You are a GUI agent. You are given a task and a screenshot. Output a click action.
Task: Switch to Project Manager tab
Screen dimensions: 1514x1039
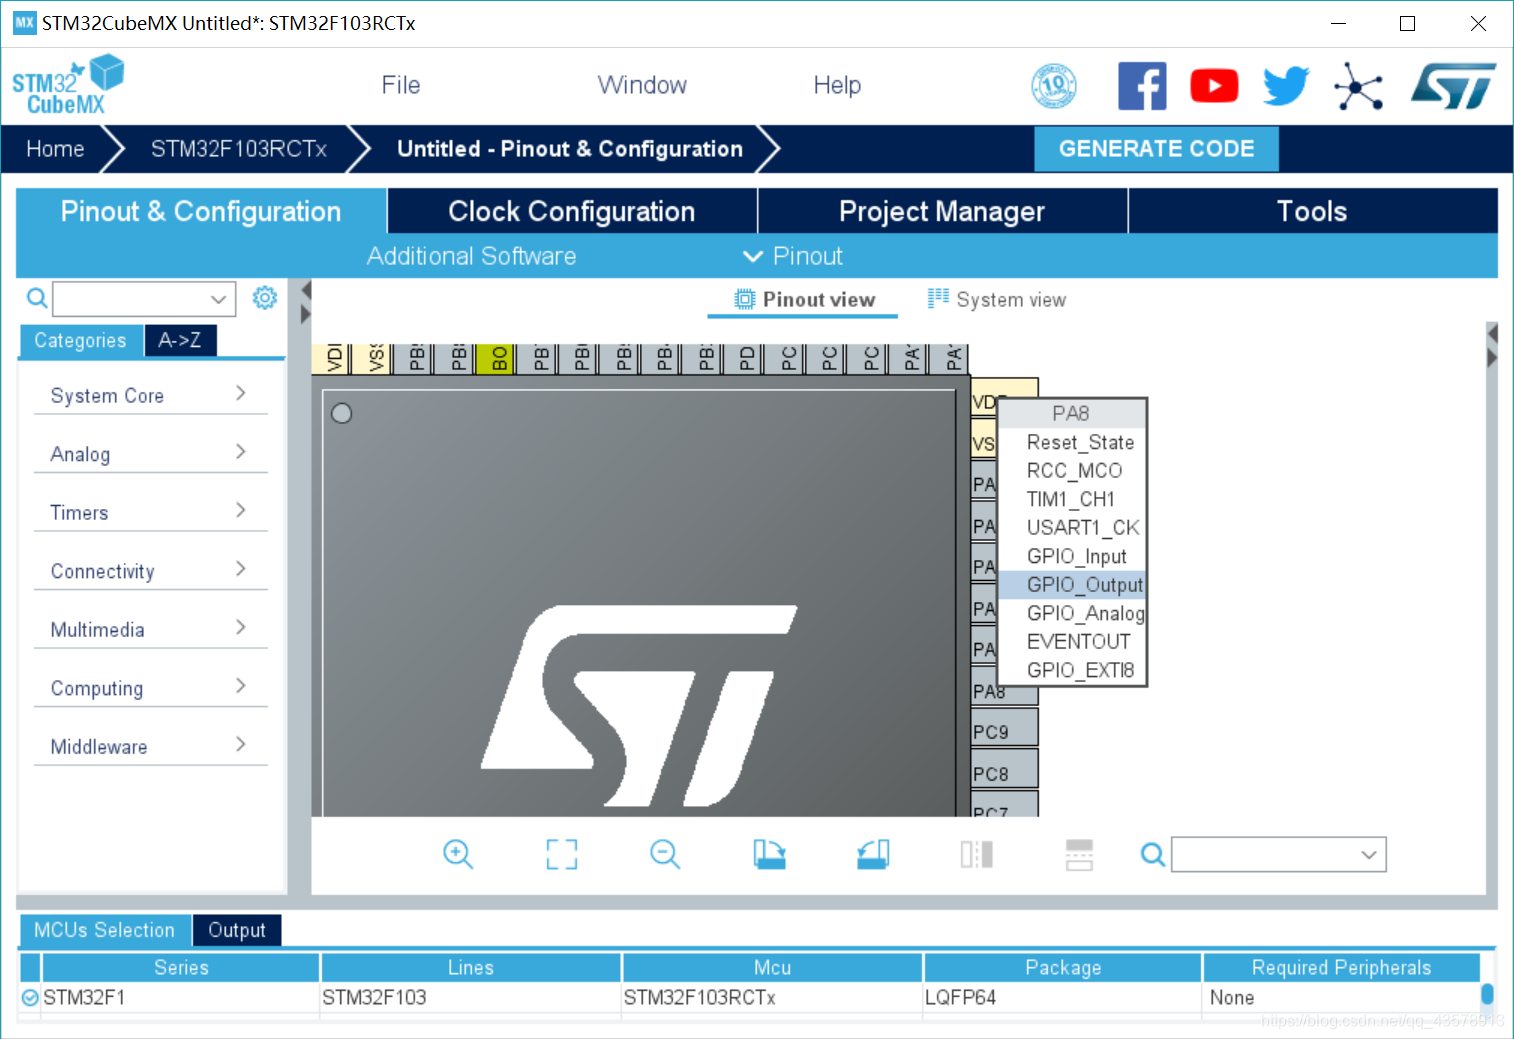(942, 211)
